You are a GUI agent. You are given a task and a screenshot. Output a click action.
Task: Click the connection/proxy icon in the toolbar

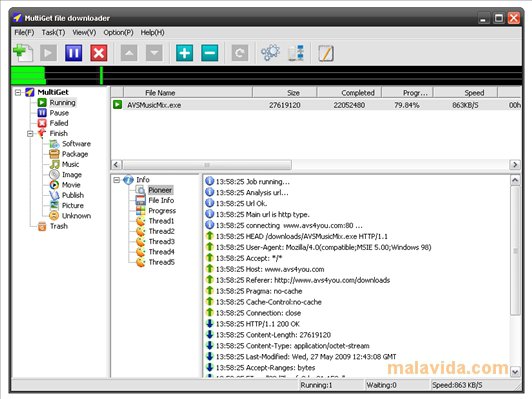tap(296, 53)
